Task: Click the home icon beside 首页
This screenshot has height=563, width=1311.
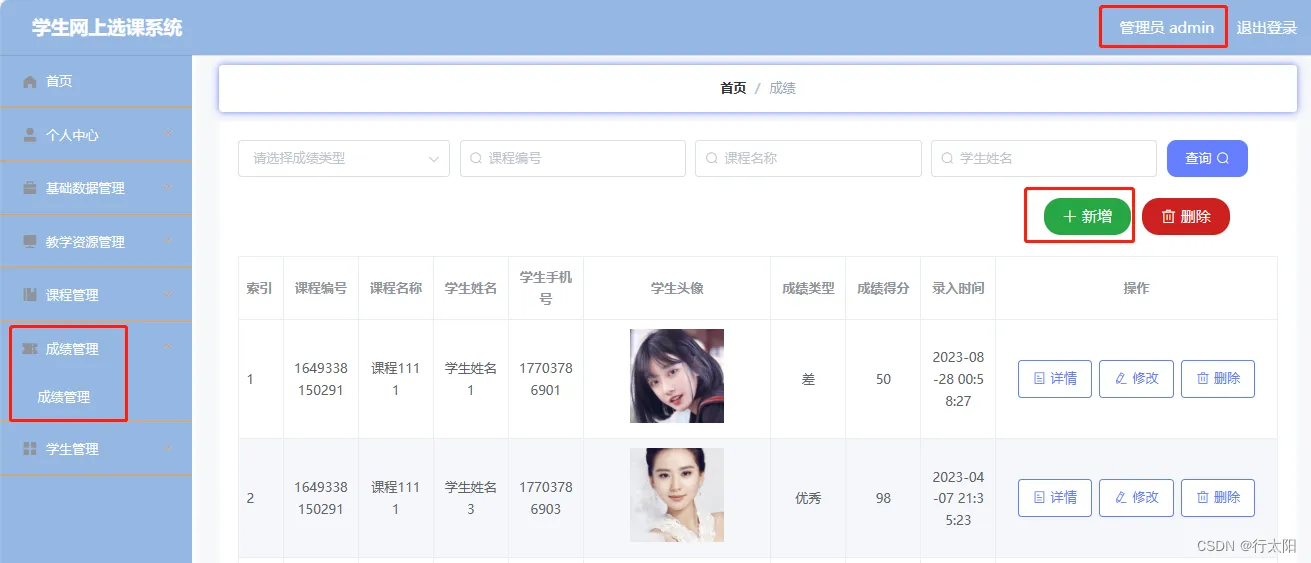Action: pos(30,81)
